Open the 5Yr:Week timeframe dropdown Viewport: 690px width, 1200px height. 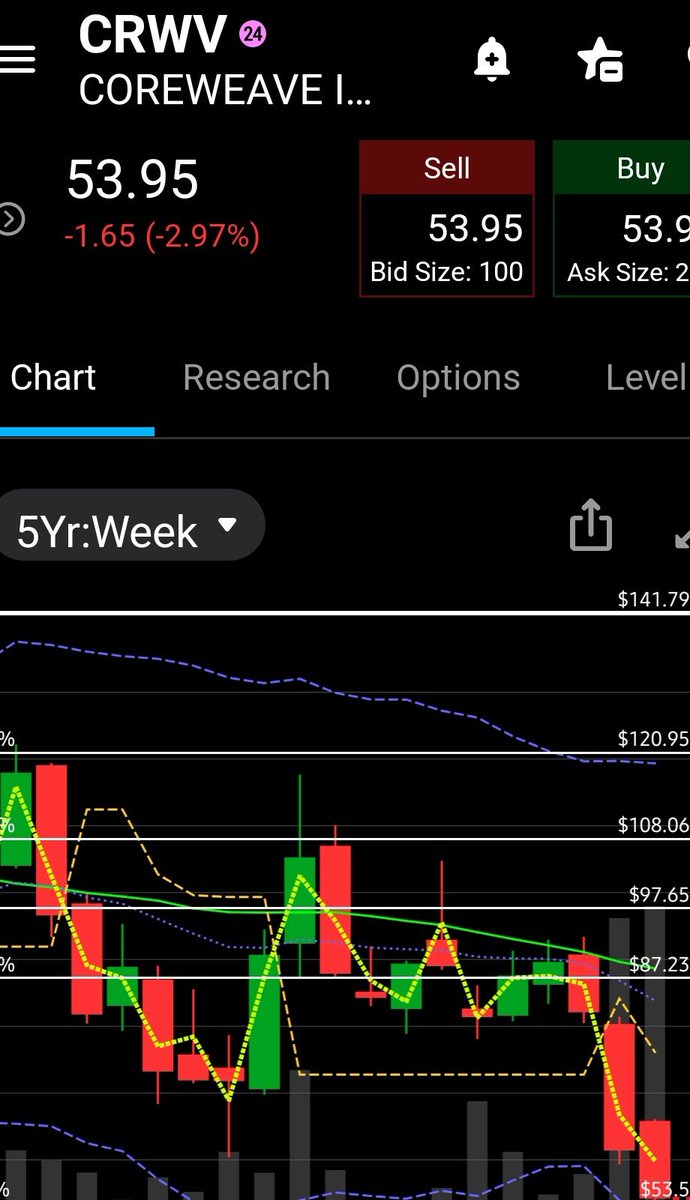[131, 526]
